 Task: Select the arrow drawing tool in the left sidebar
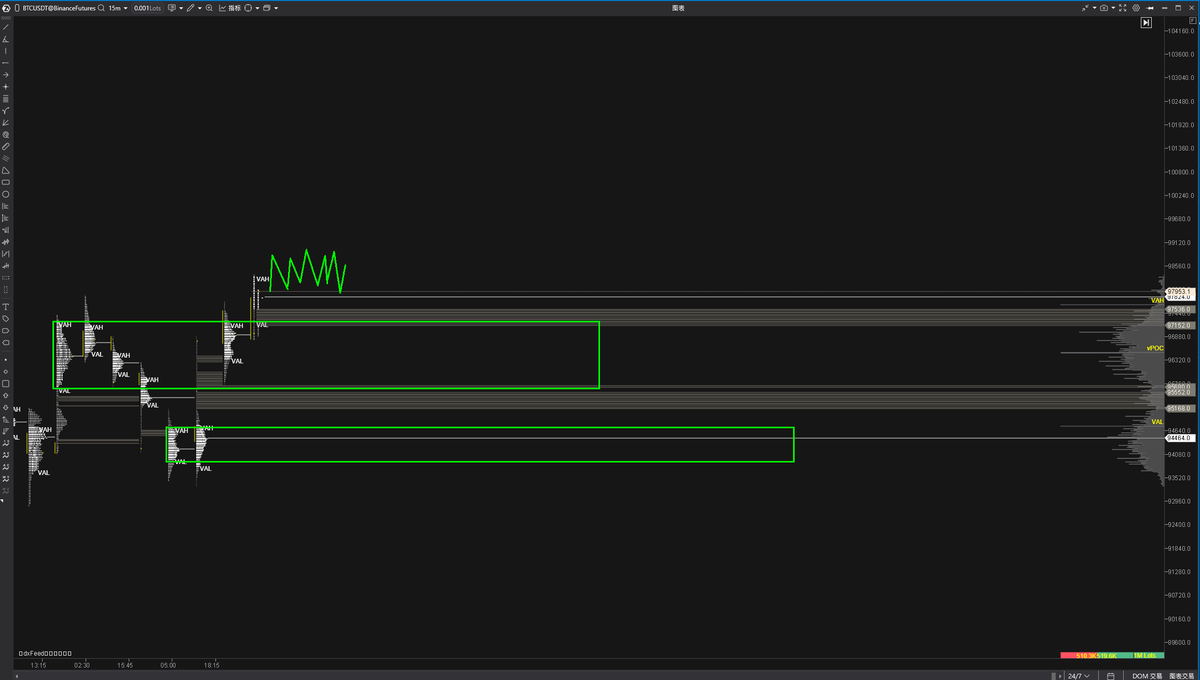tap(6, 75)
